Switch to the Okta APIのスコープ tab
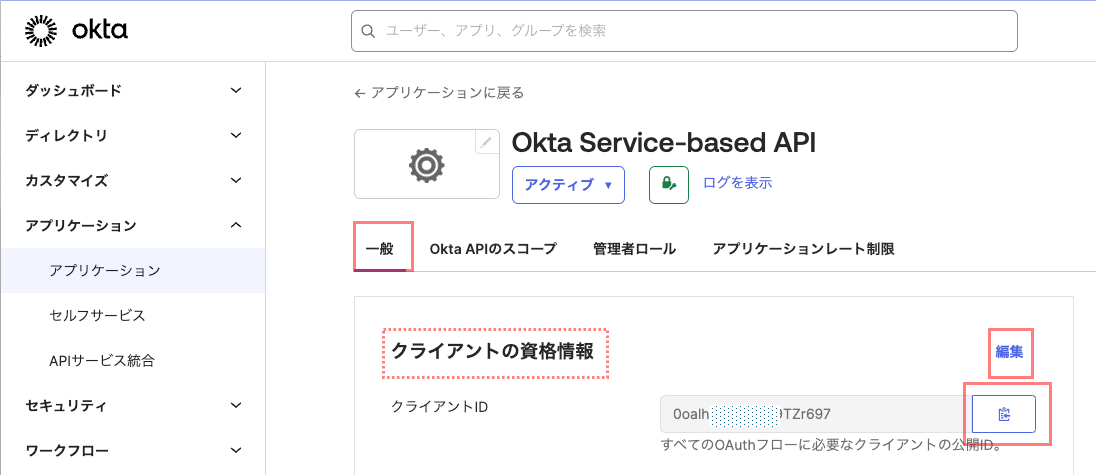This screenshot has width=1096, height=475. point(492,249)
